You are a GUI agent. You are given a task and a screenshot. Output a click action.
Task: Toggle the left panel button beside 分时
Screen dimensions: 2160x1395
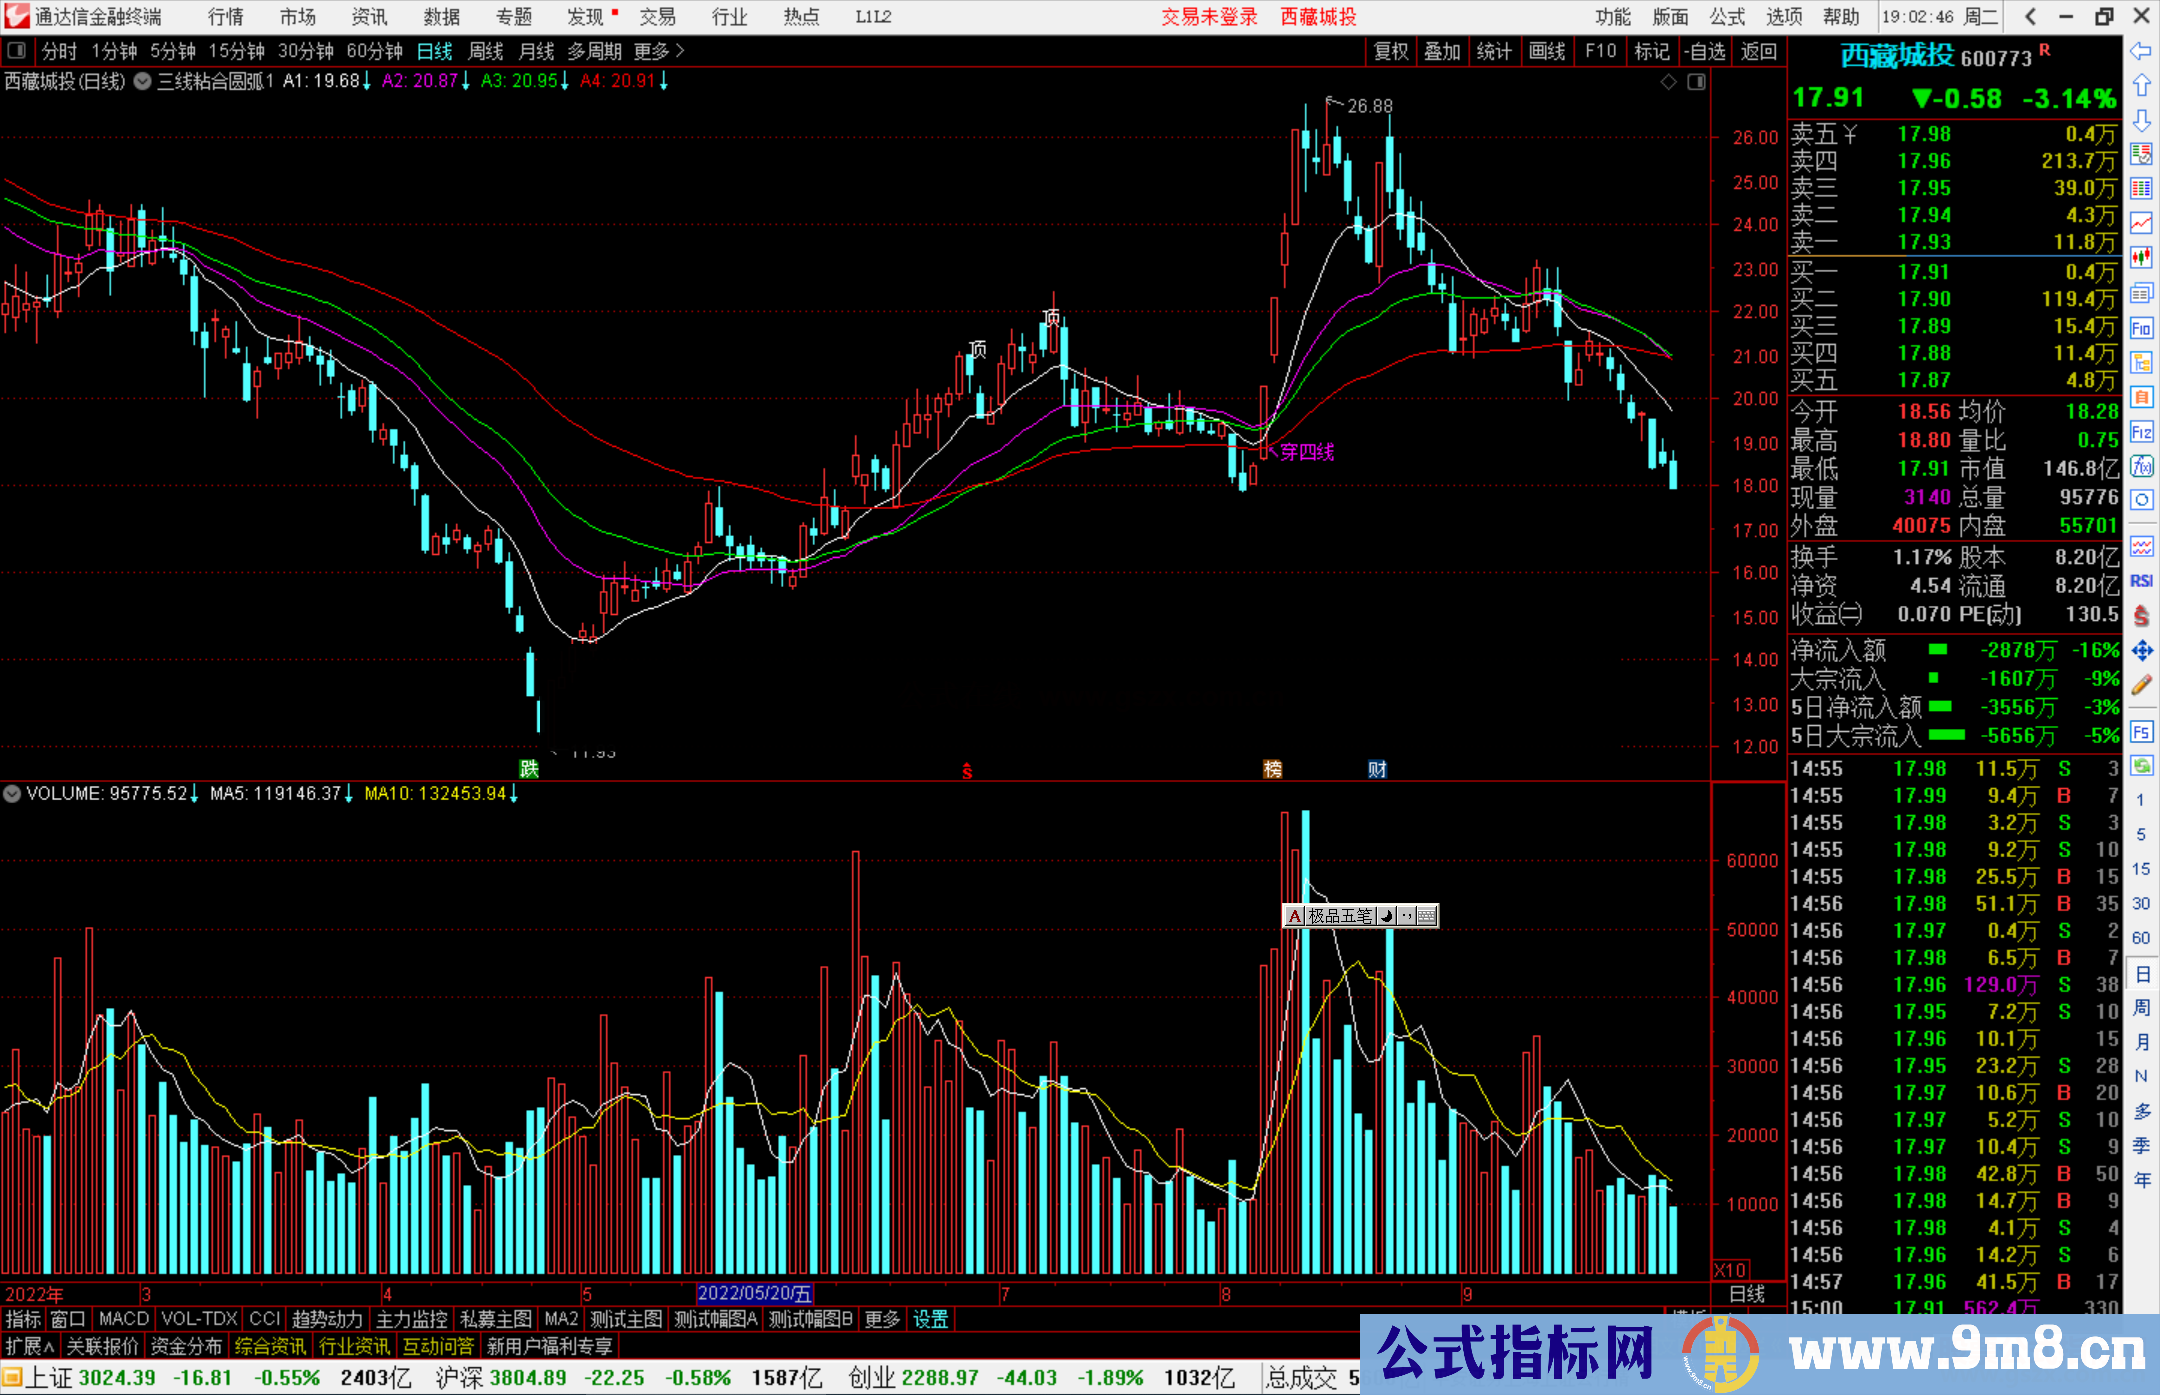point(17,51)
